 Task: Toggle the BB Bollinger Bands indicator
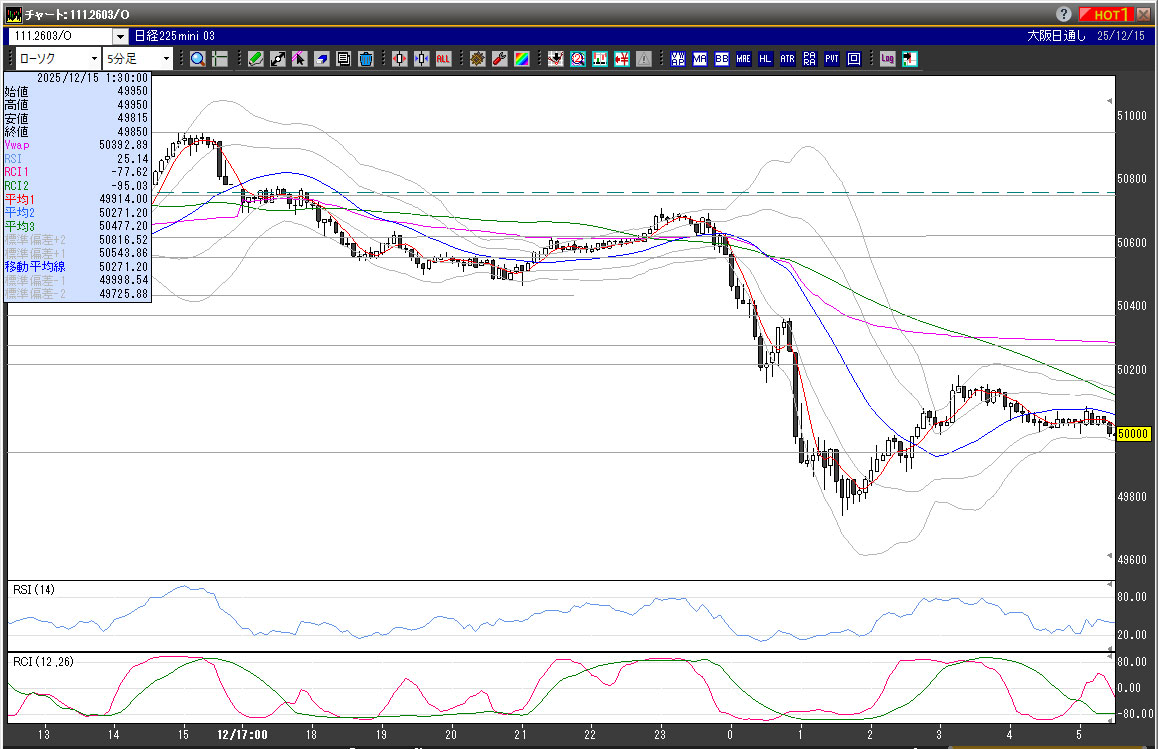coord(721,59)
